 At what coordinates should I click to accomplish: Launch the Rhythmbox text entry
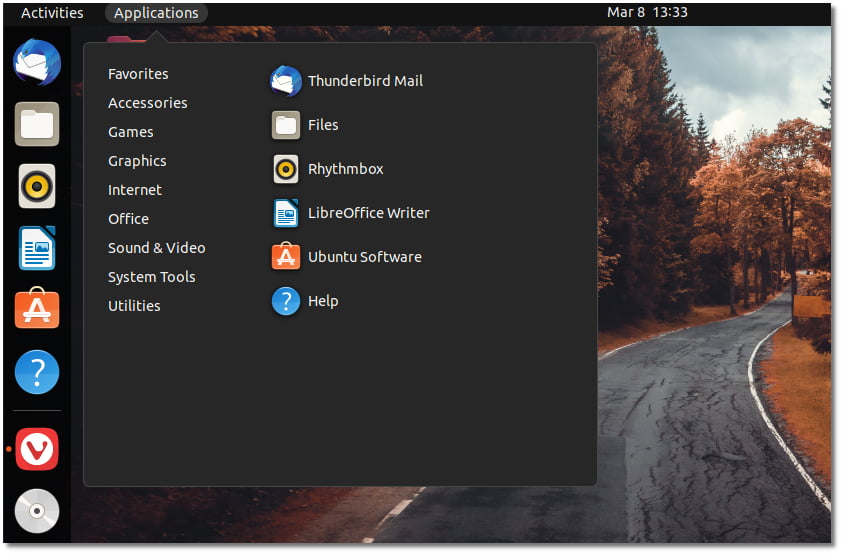(x=346, y=169)
